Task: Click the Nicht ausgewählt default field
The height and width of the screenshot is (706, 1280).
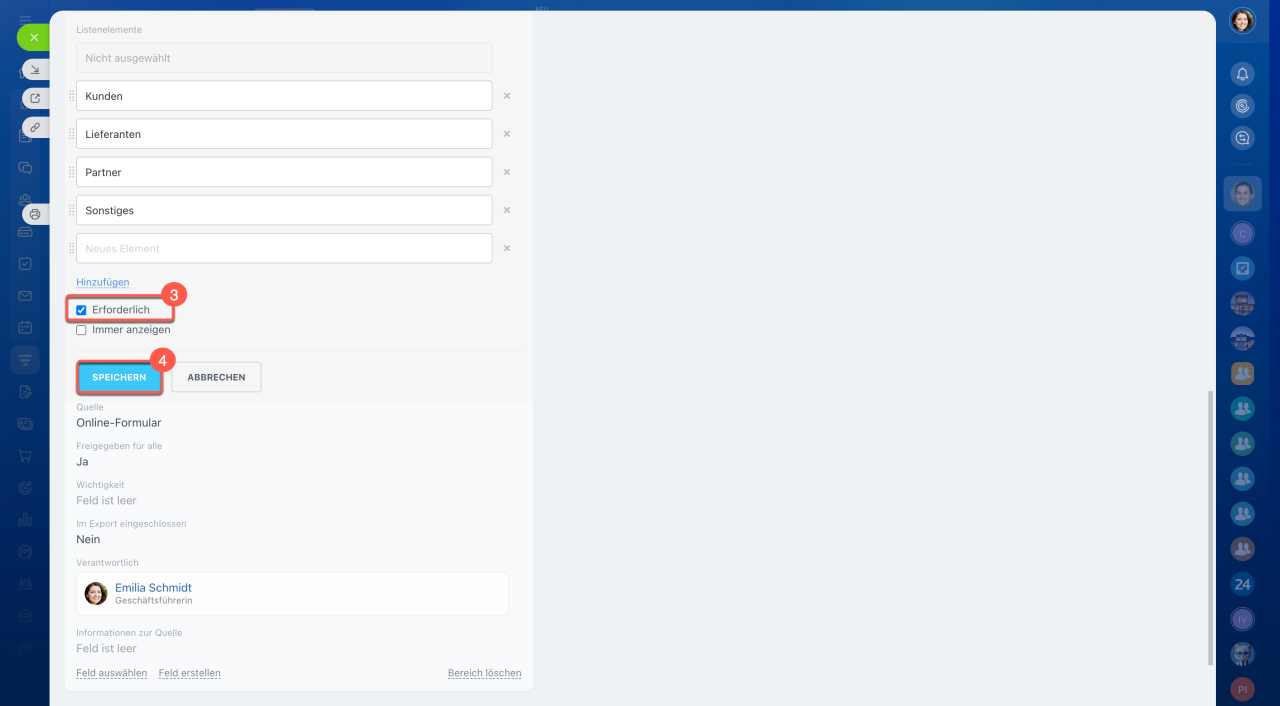Action: click(x=284, y=58)
